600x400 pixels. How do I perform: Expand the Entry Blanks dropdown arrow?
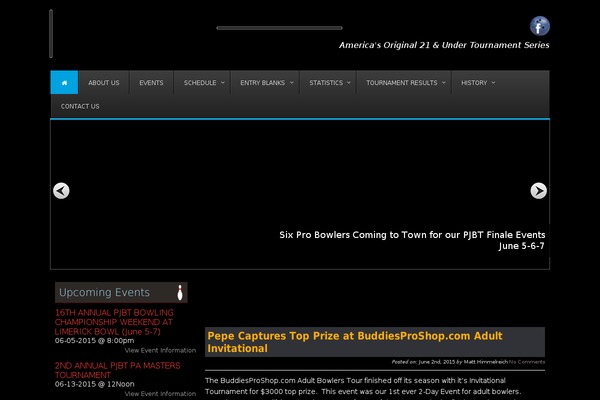click(x=292, y=83)
